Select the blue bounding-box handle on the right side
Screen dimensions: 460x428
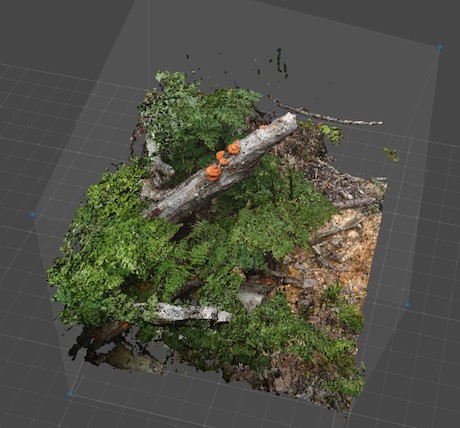[407, 305]
